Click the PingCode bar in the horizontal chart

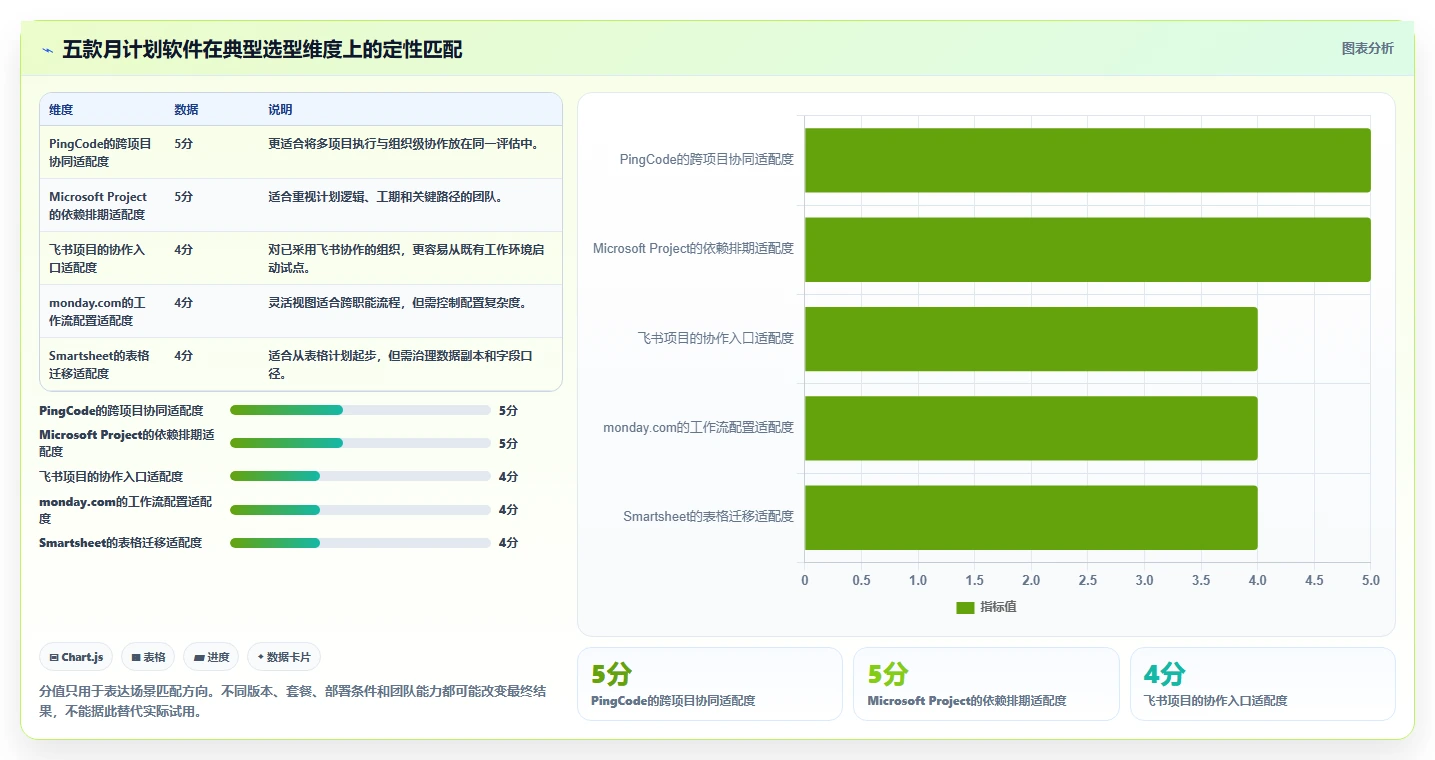click(x=1087, y=160)
